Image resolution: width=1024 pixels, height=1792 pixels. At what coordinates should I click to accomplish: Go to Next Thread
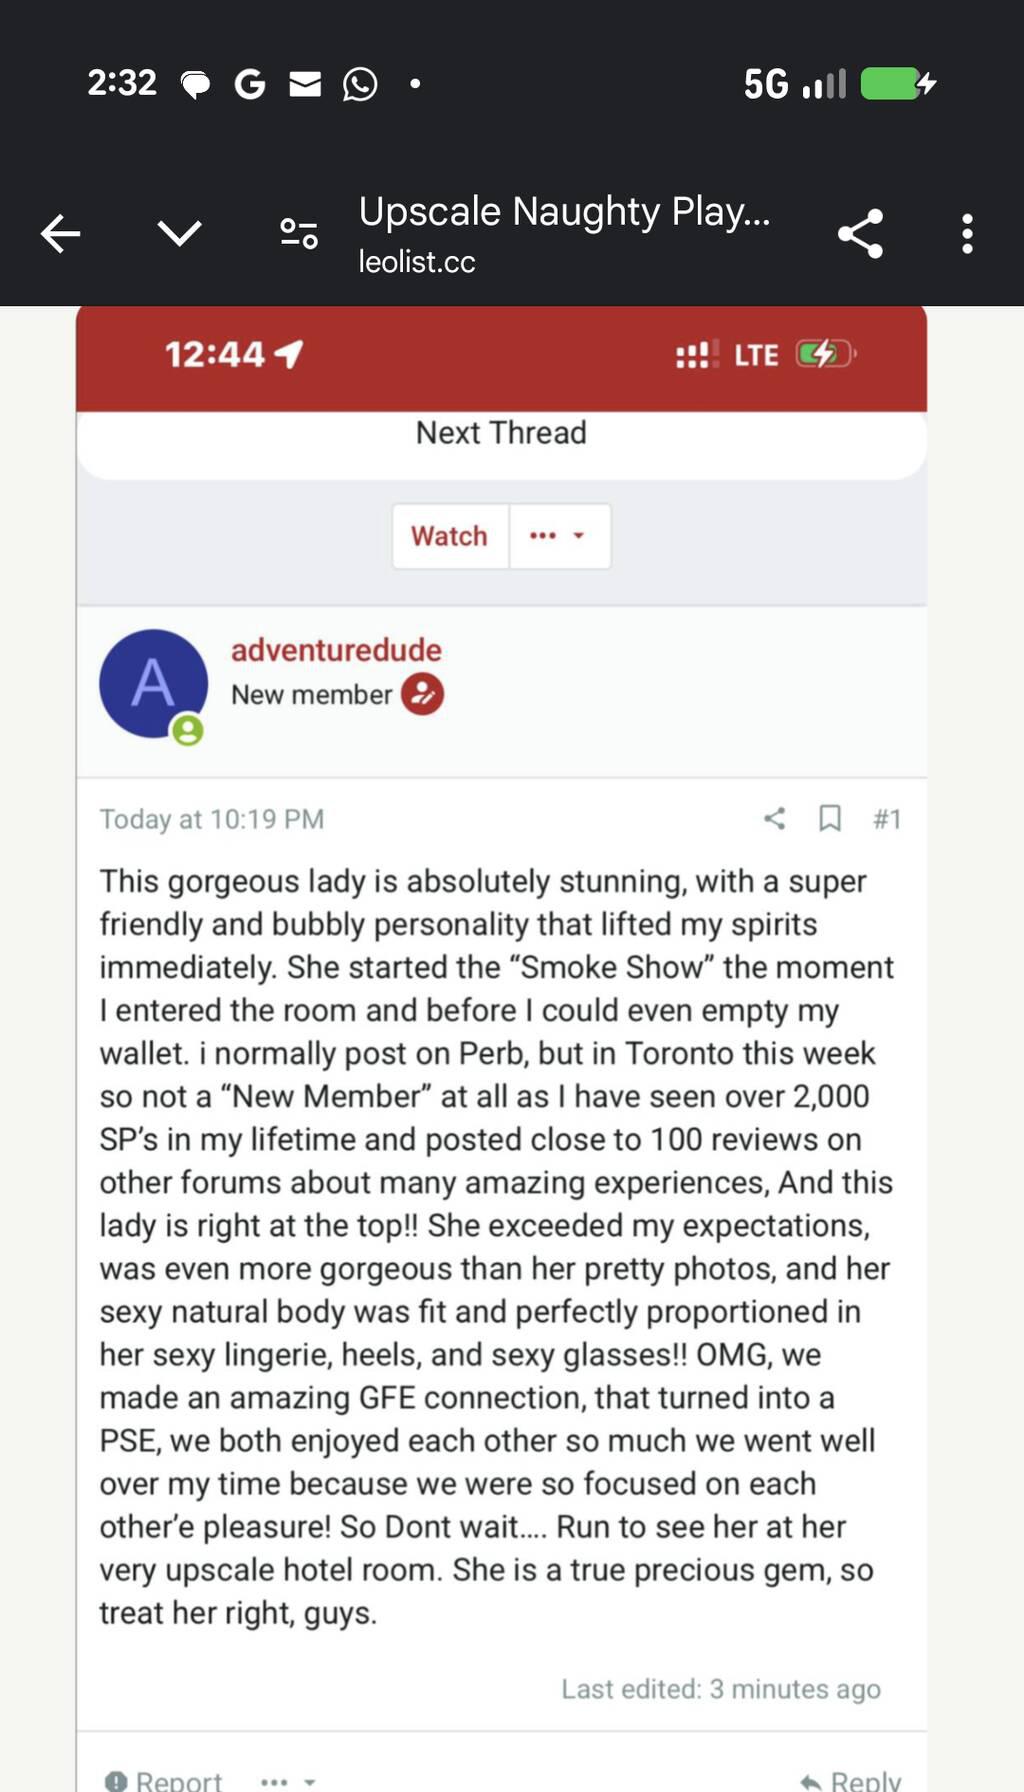[x=501, y=433]
